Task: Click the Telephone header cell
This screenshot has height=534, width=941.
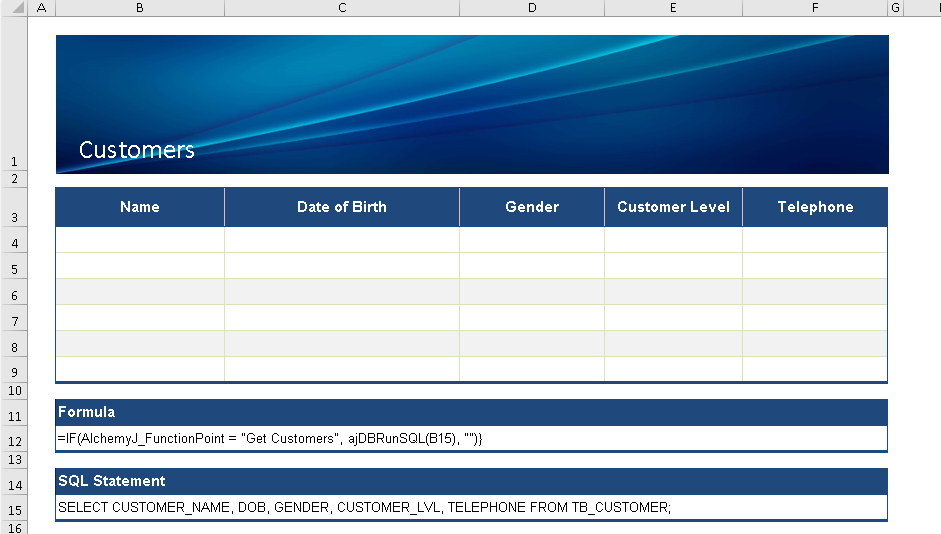Action: point(815,207)
